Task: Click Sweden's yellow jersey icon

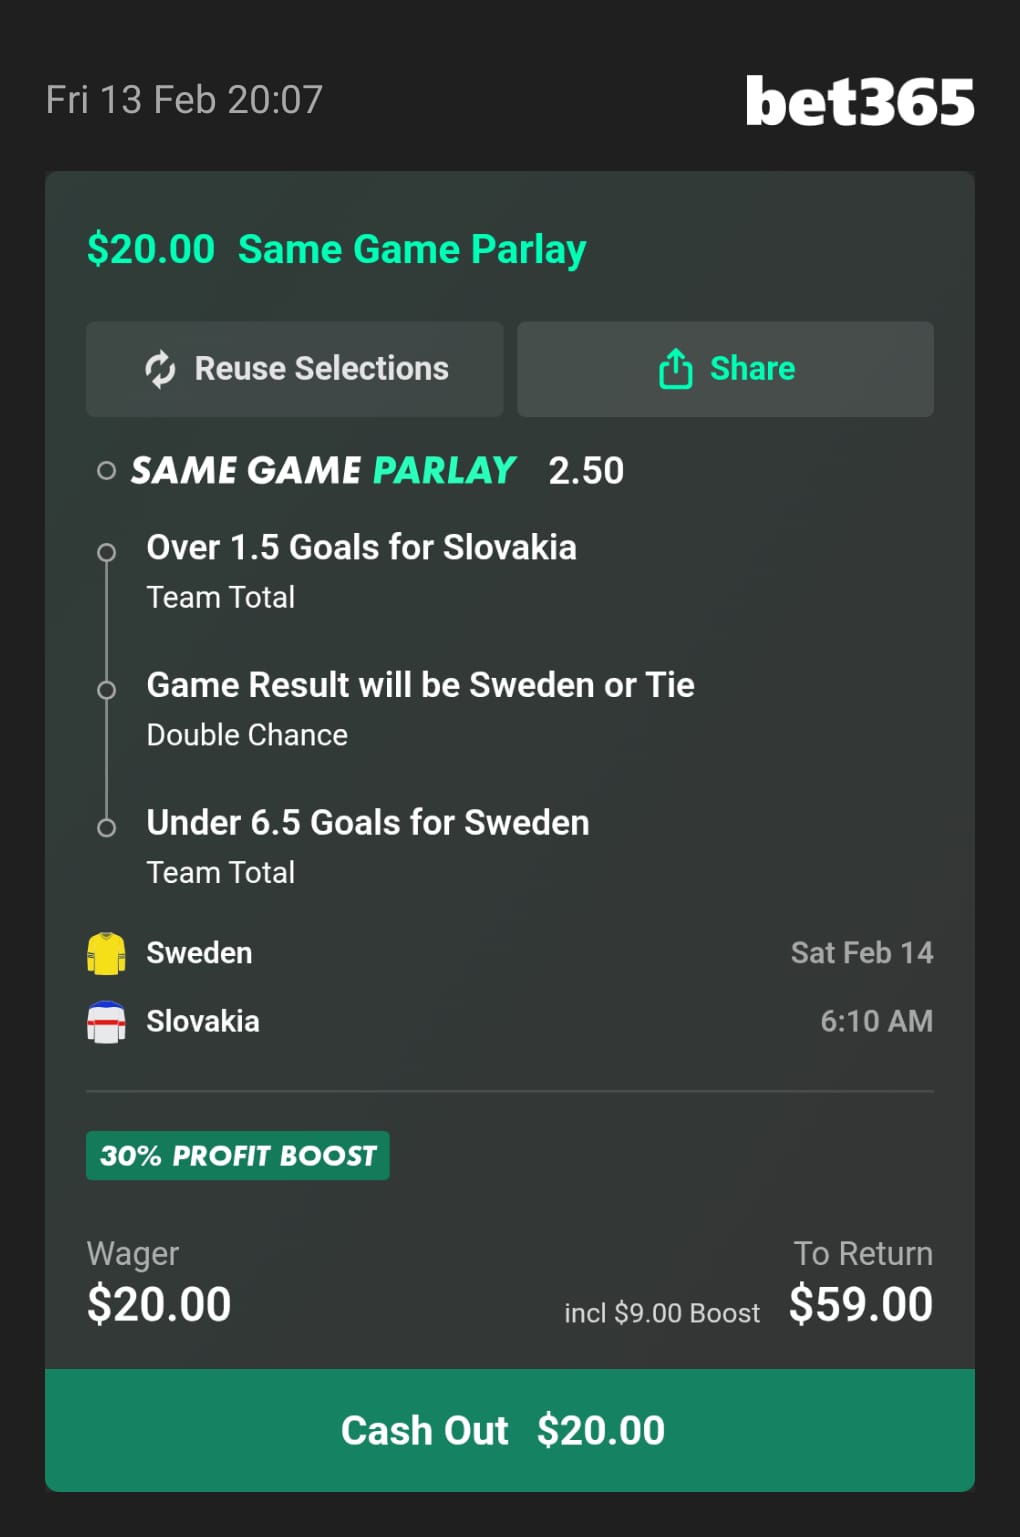Action: tap(106, 953)
